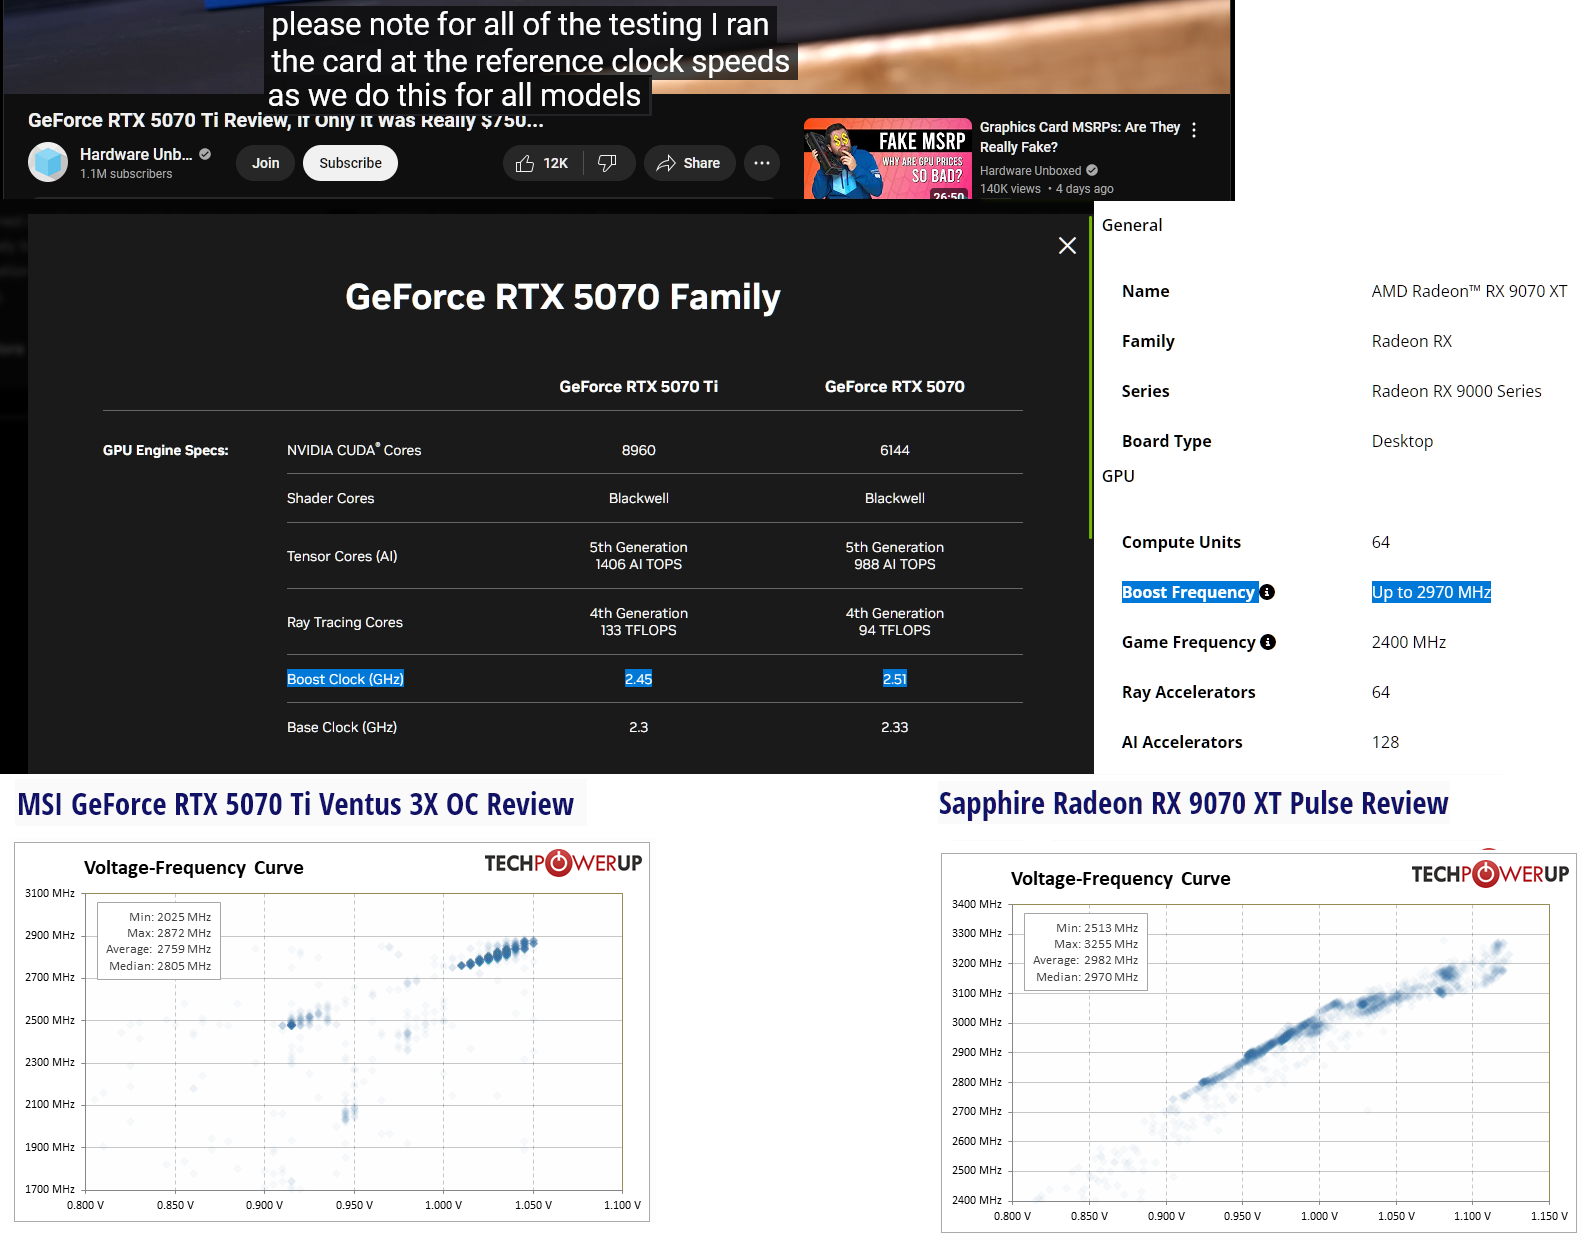Image resolution: width=1591 pixels, height=1240 pixels.
Task: Close the GeForce RTX 5070 Family popup
Action: pyautogui.click(x=1067, y=246)
